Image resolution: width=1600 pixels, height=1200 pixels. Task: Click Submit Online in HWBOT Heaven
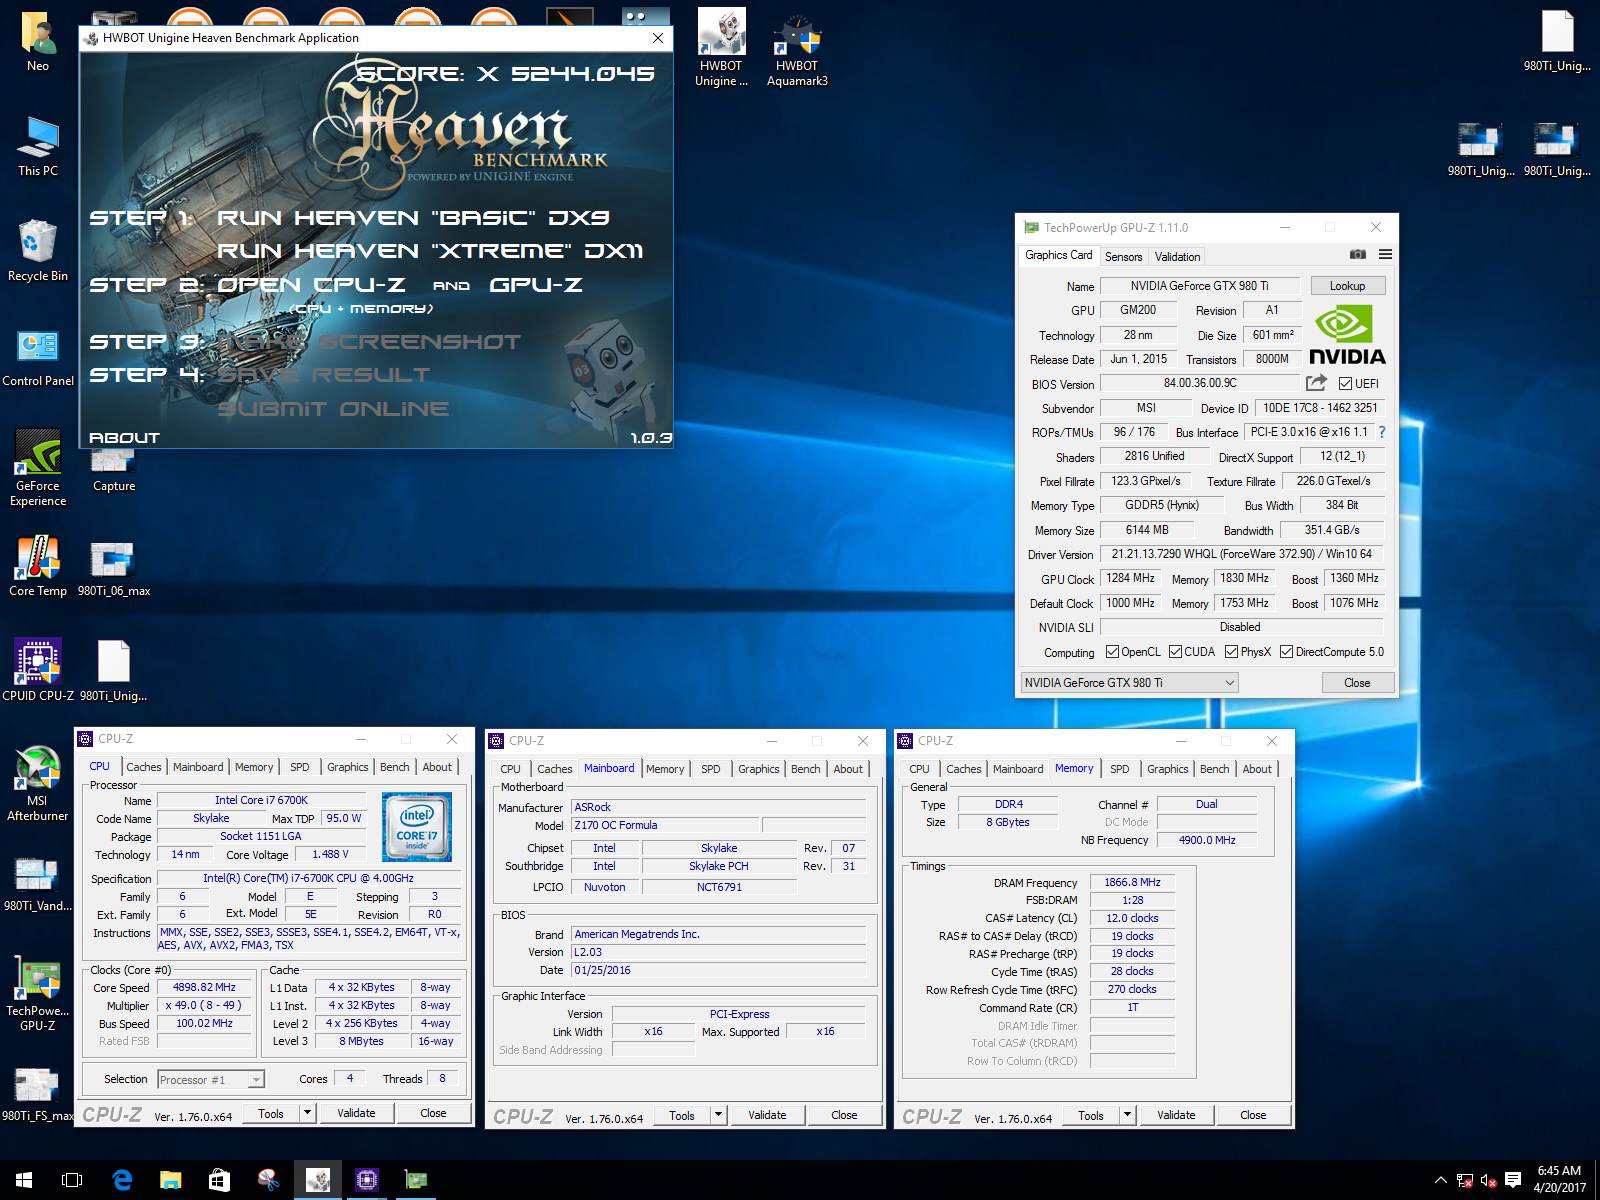pyautogui.click(x=333, y=408)
